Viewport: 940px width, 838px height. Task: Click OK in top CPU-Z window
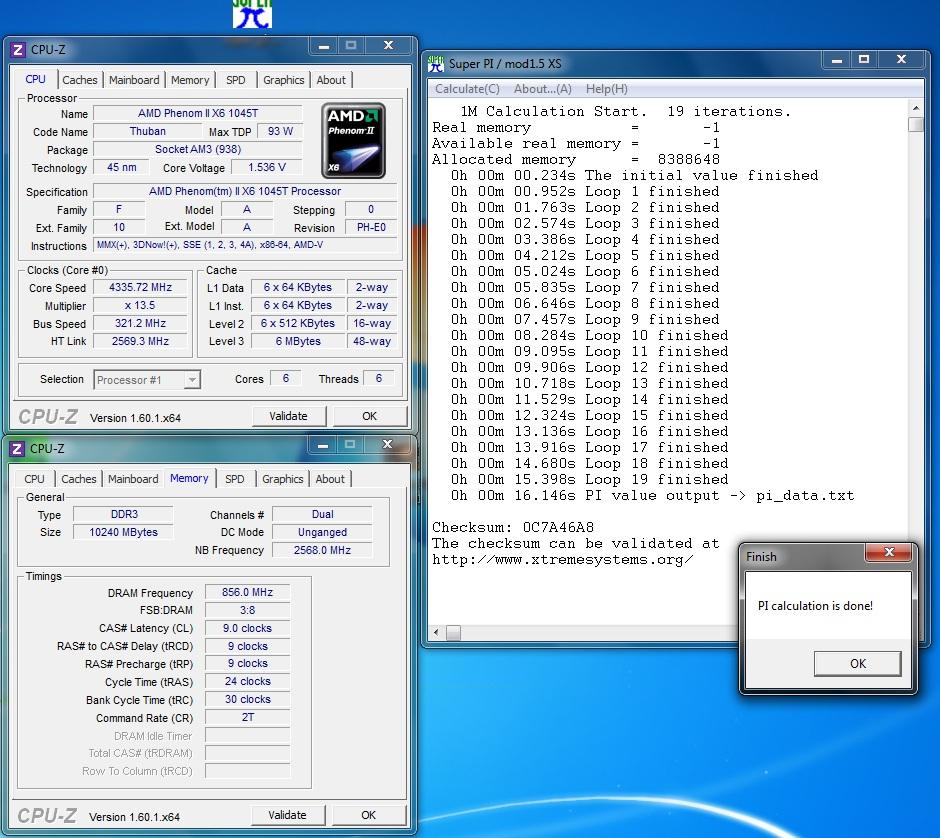coord(369,416)
